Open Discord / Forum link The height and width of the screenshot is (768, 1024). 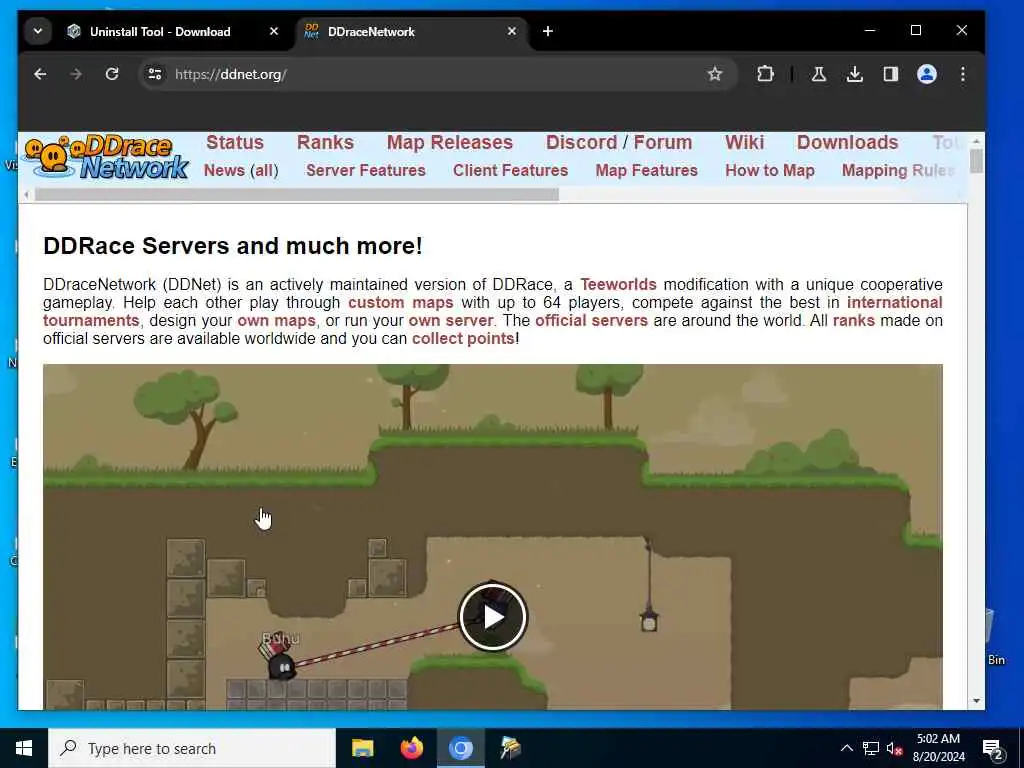pos(619,142)
